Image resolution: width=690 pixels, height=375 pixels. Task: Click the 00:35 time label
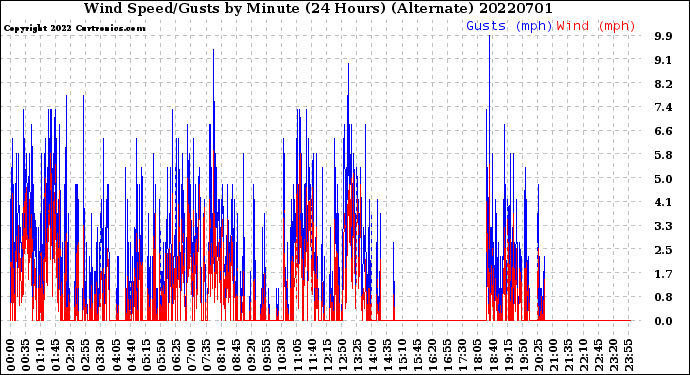(x=26, y=355)
